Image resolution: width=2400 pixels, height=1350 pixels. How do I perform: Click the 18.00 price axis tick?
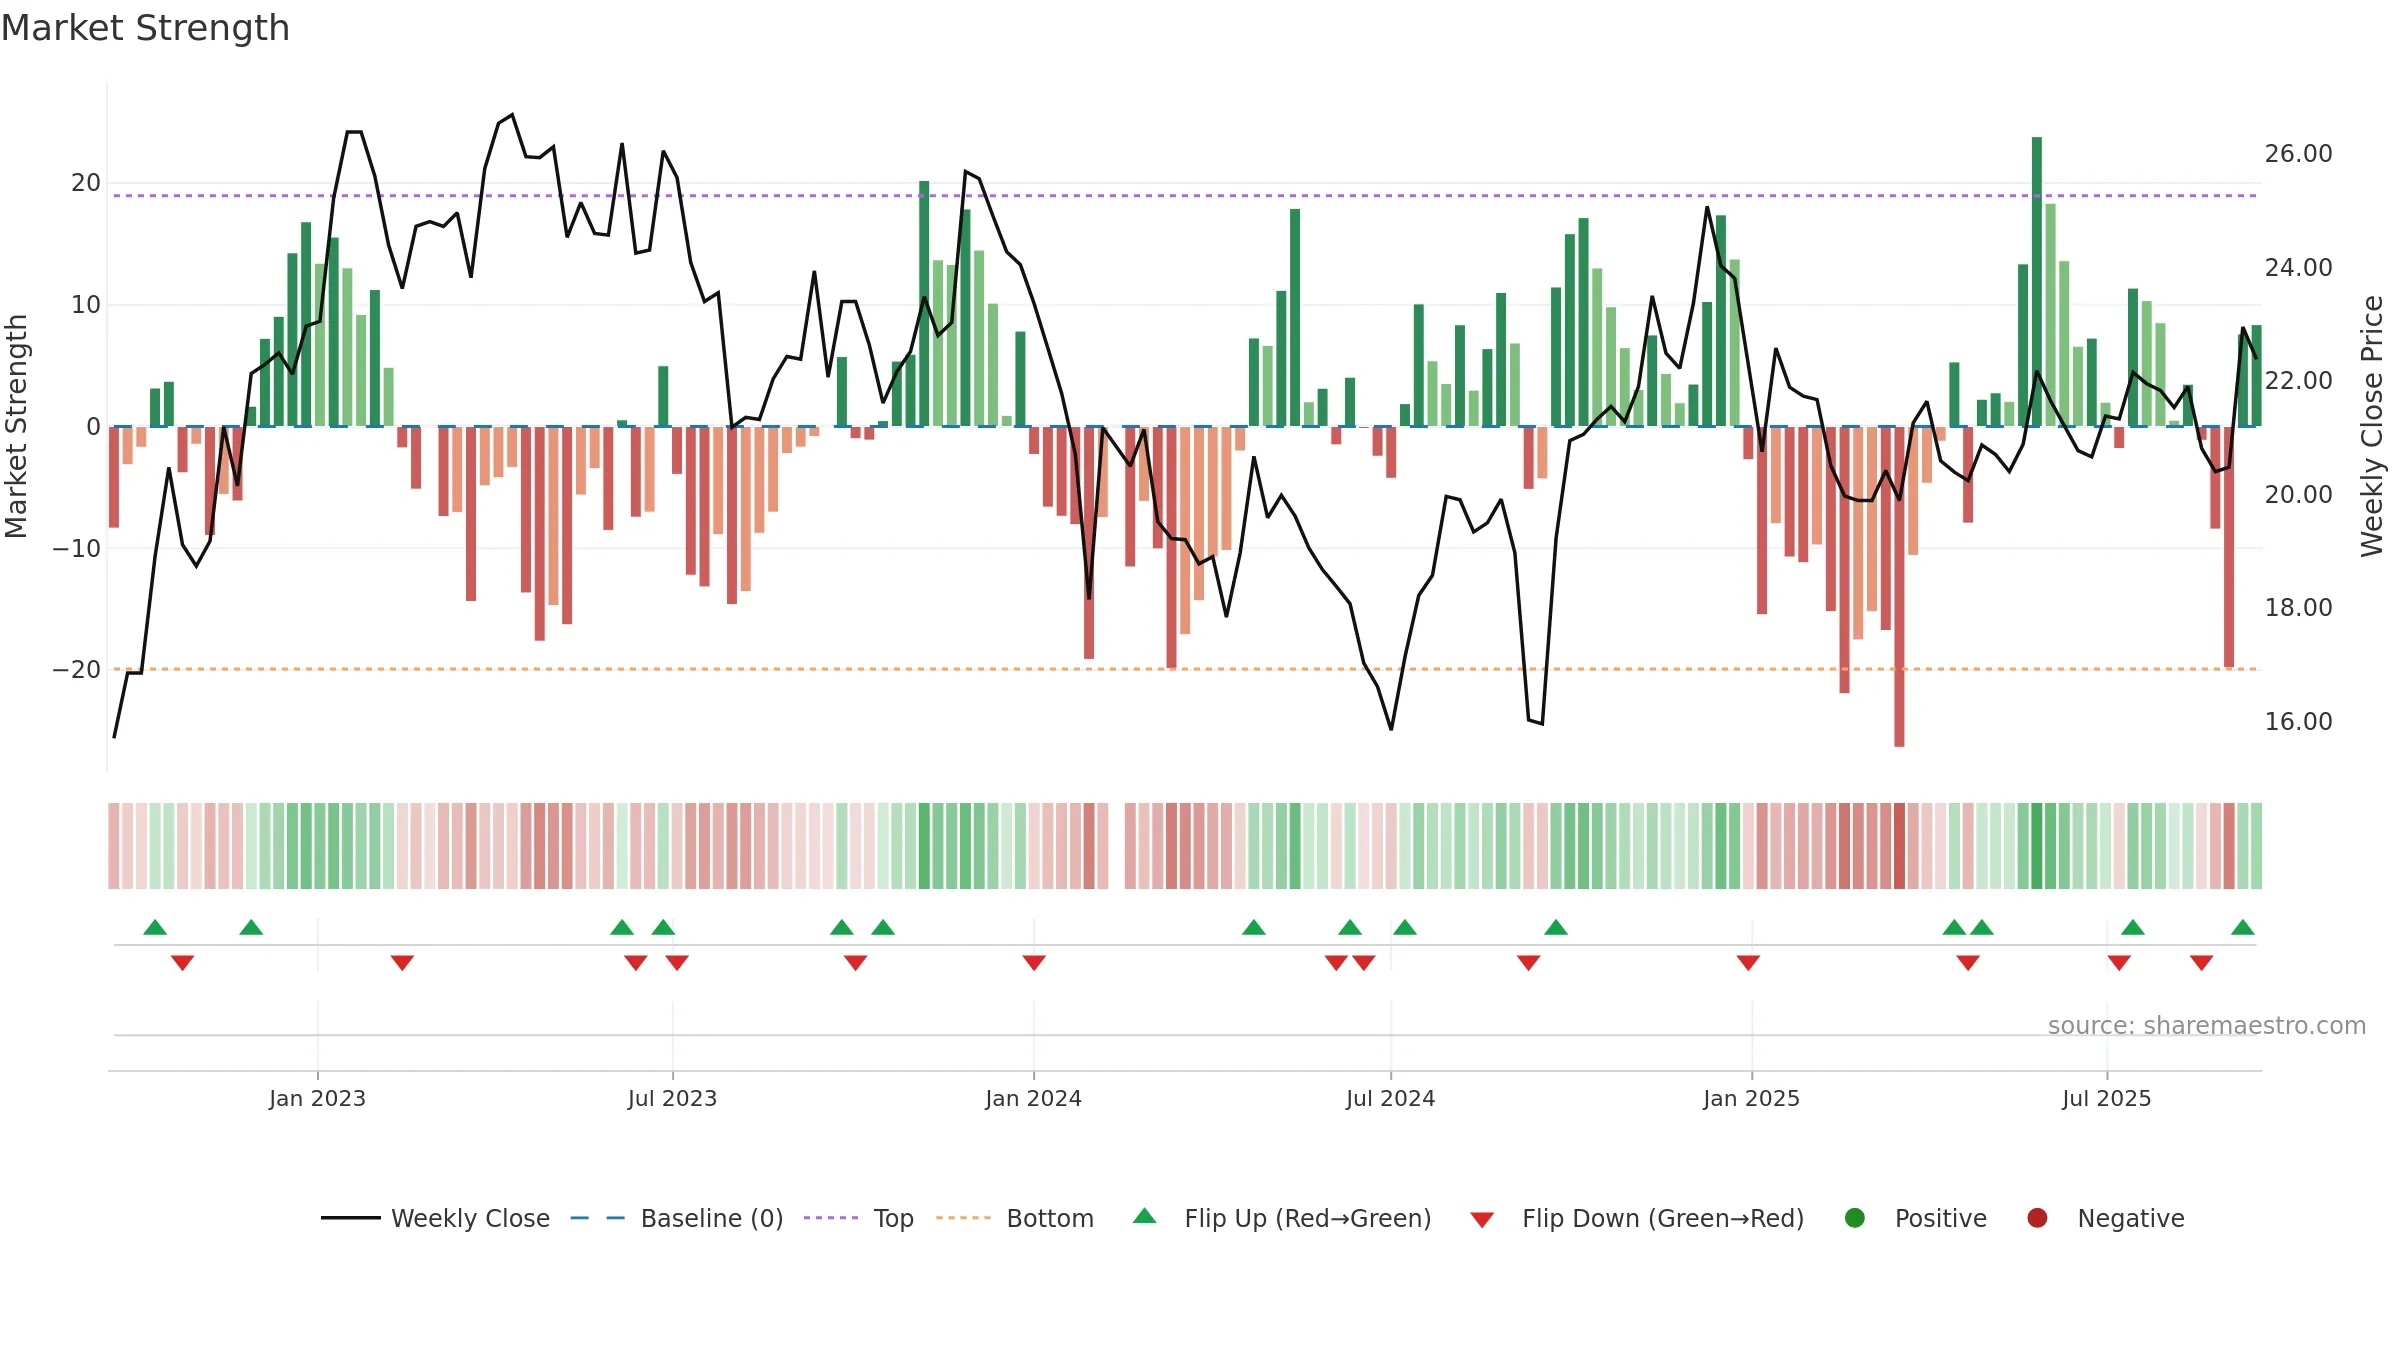(x=2298, y=608)
